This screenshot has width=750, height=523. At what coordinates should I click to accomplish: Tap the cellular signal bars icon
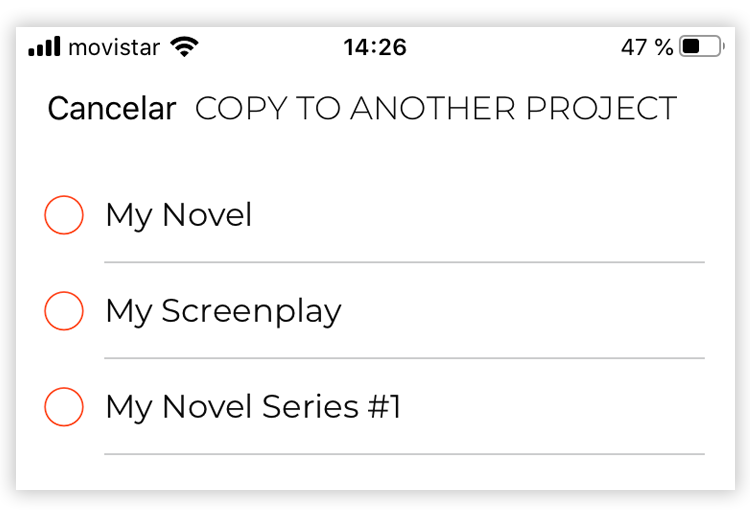click(x=44, y=46)
